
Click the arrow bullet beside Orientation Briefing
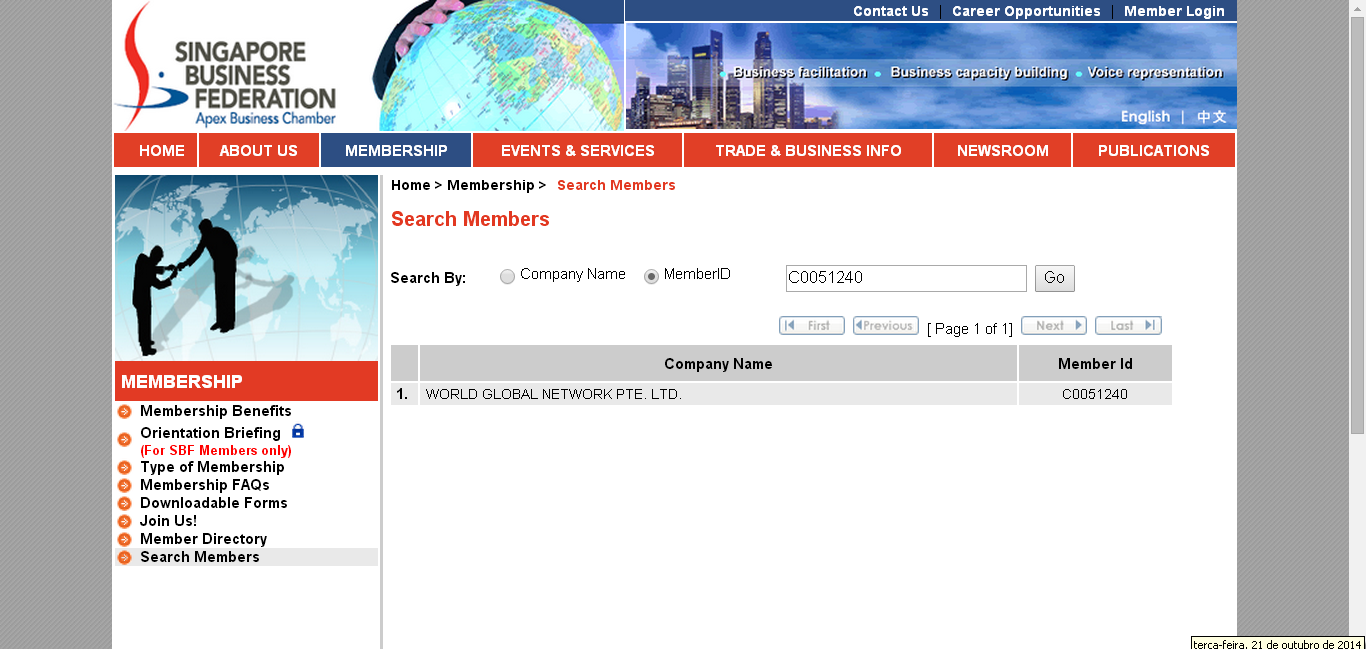point(125,439)
